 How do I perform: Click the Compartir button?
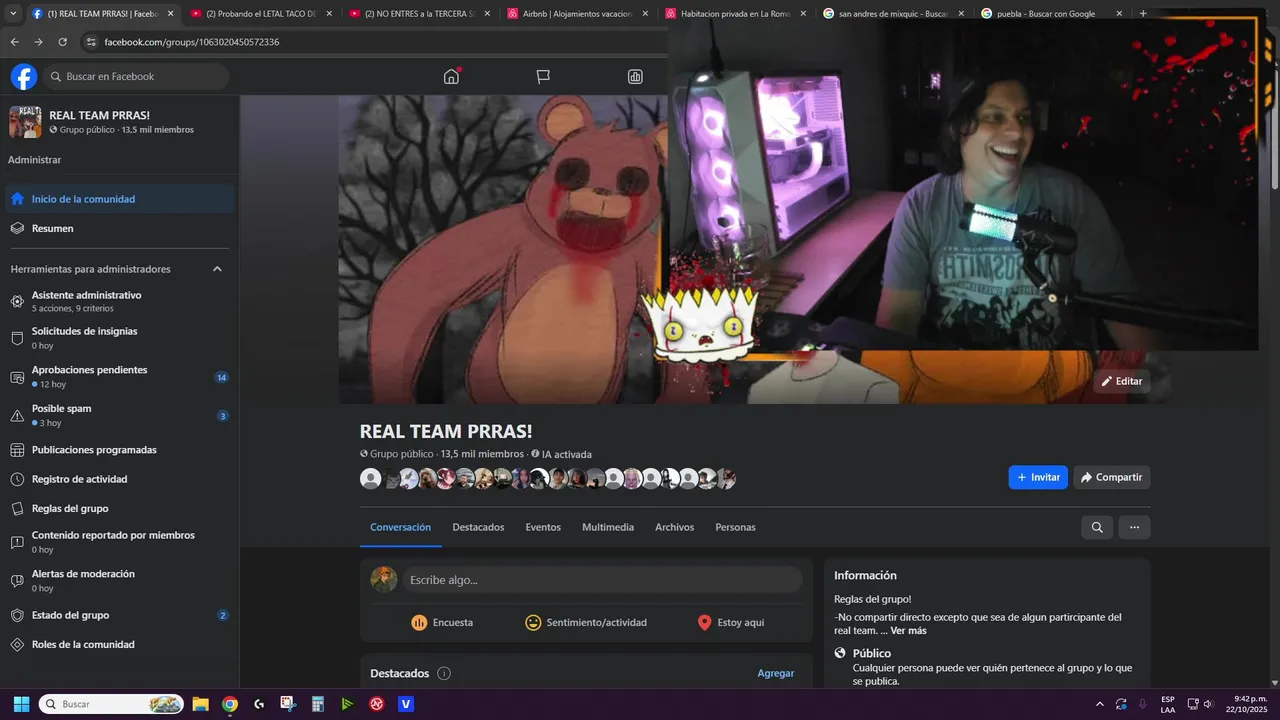click(1112, 477)
